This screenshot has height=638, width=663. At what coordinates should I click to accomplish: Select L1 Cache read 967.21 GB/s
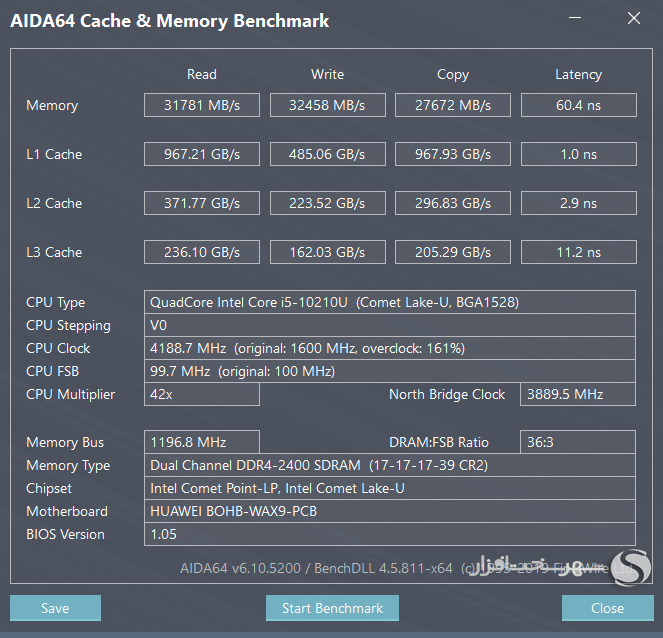[x=202, y=154]
